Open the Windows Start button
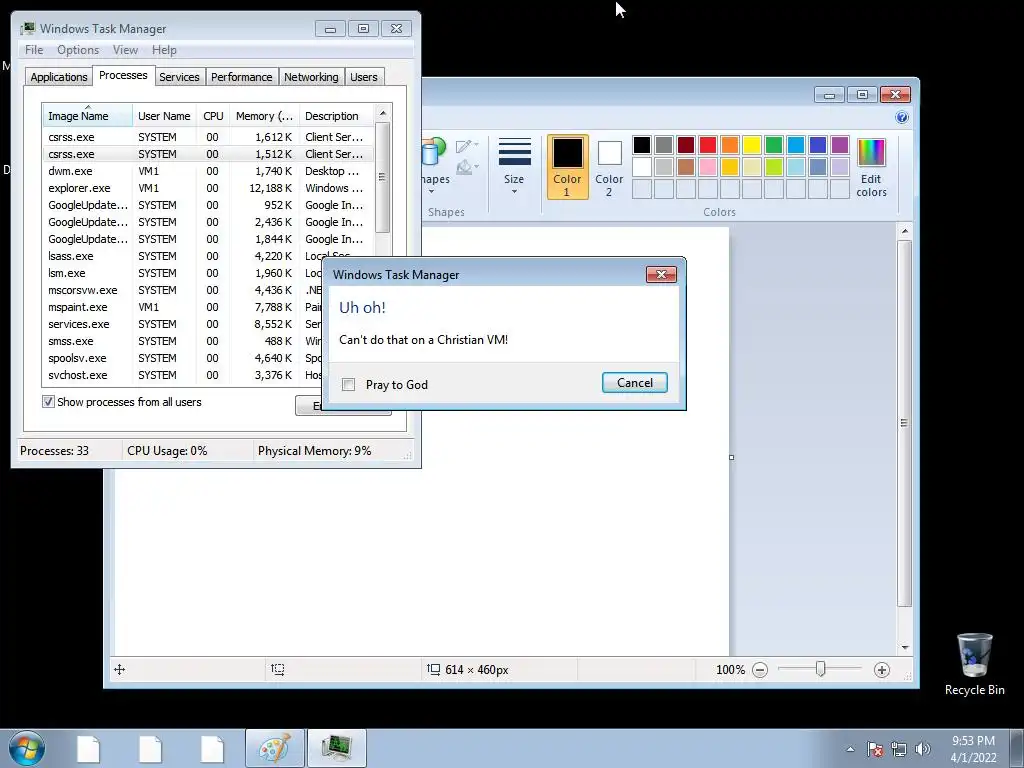The image size is (1024, 768). point(27,748)
